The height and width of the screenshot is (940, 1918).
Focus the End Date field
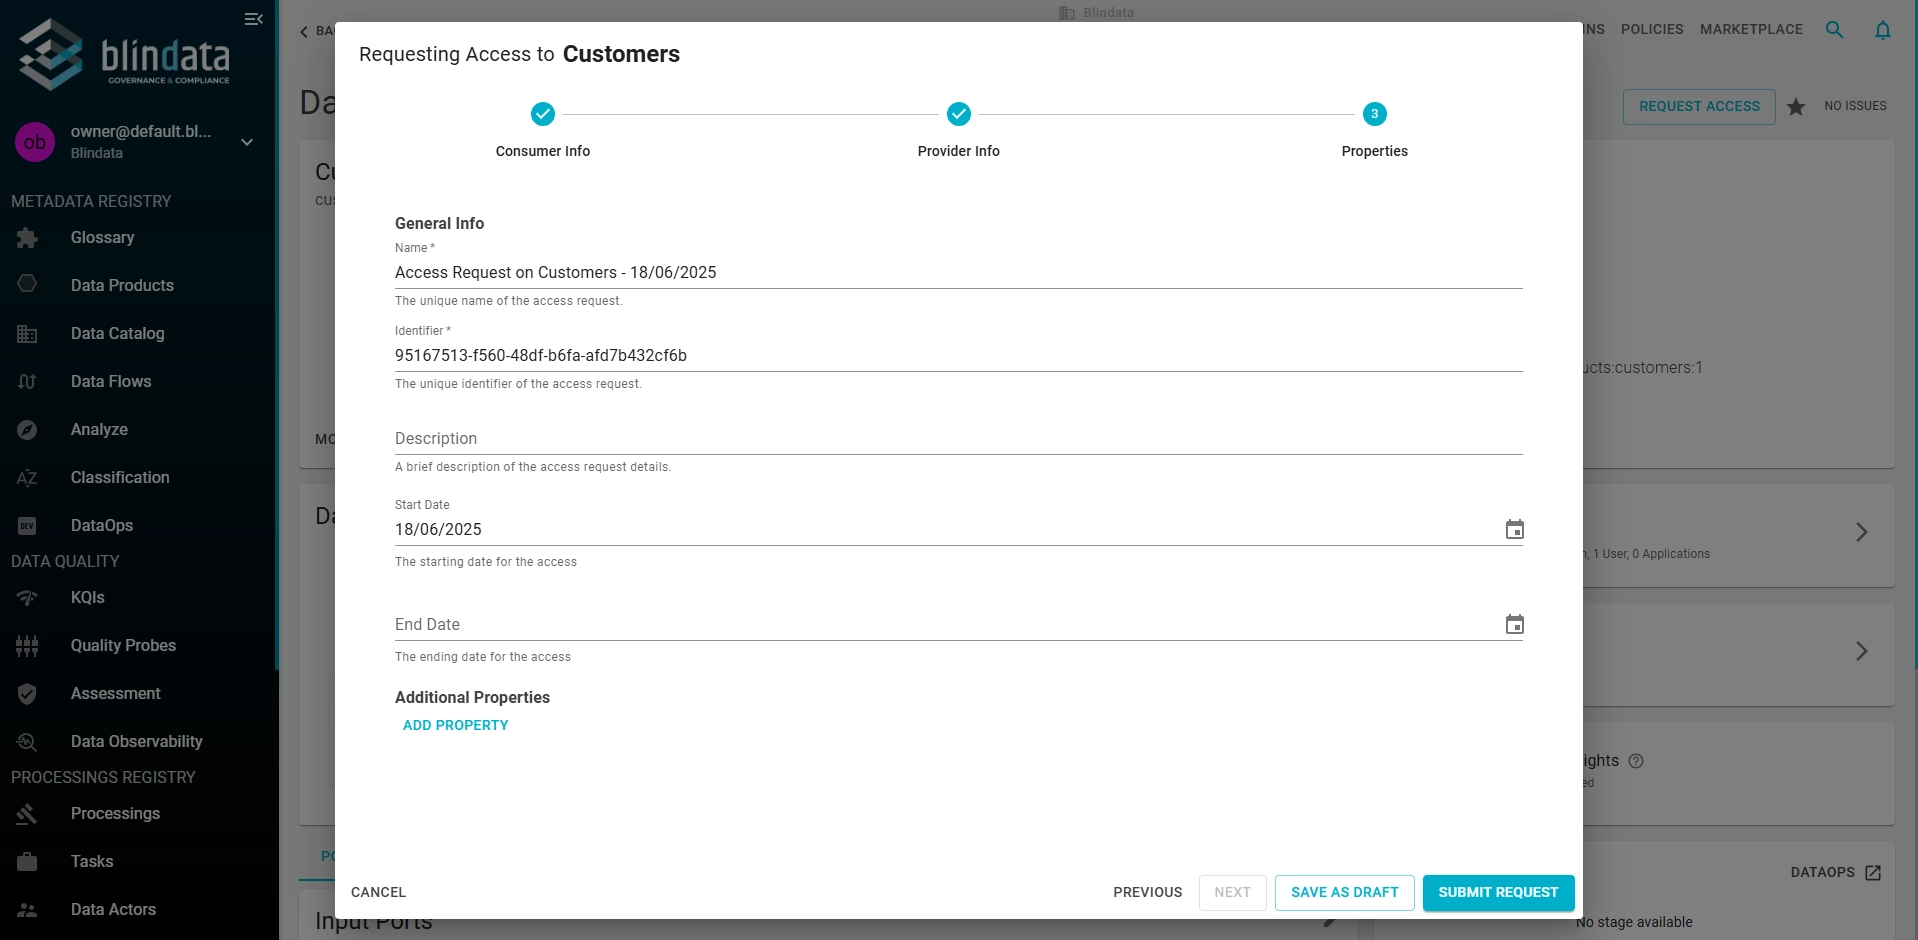tap(947, 624)
